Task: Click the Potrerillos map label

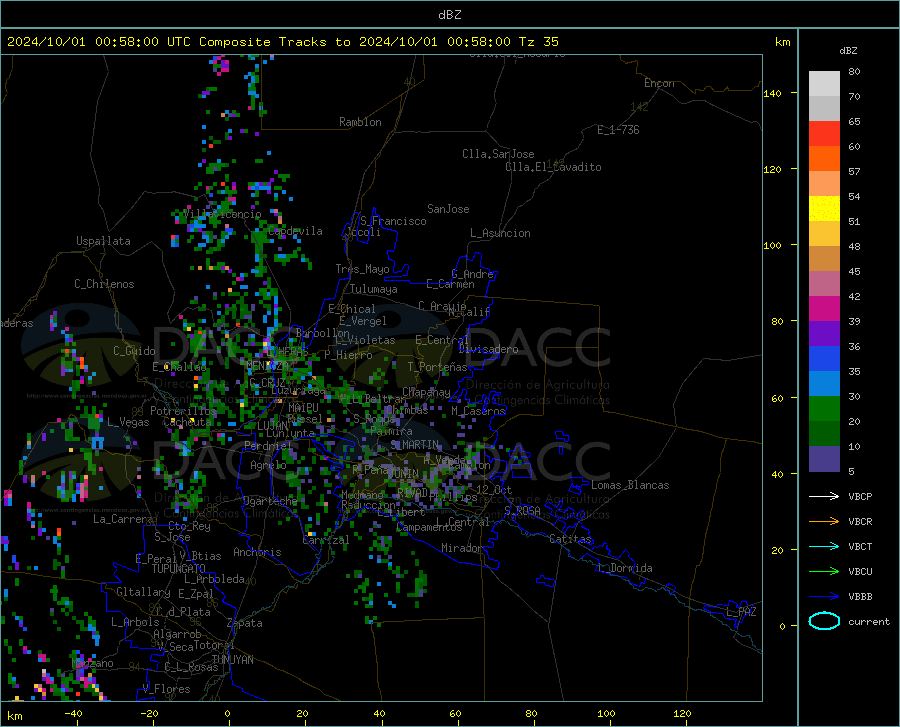Action: pyautogui.click(x=183, y=411)
